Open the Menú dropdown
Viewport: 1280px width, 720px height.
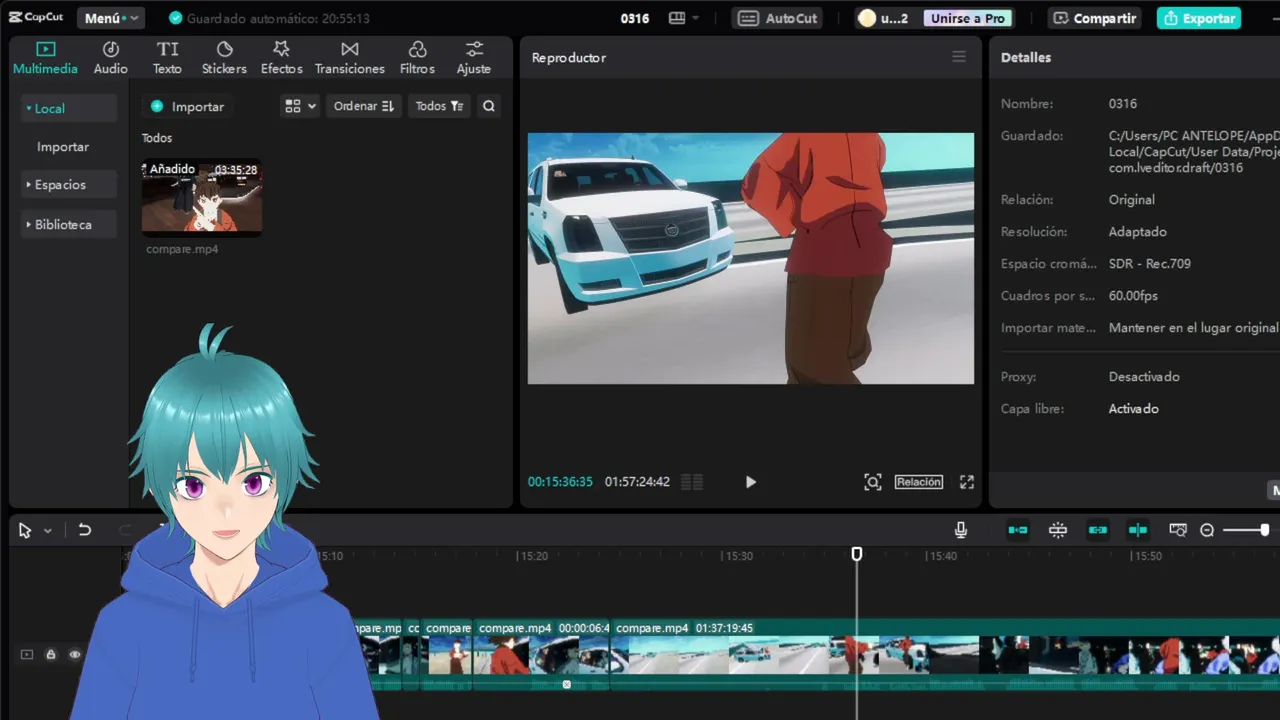(110, 18)
